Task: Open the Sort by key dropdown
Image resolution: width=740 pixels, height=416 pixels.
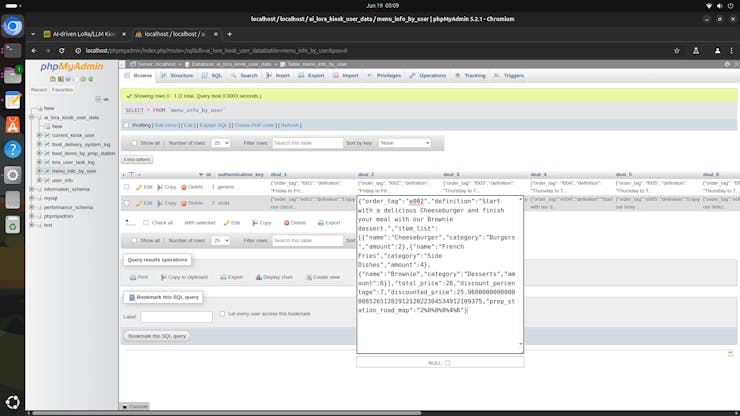Action: tap(404, 143)
